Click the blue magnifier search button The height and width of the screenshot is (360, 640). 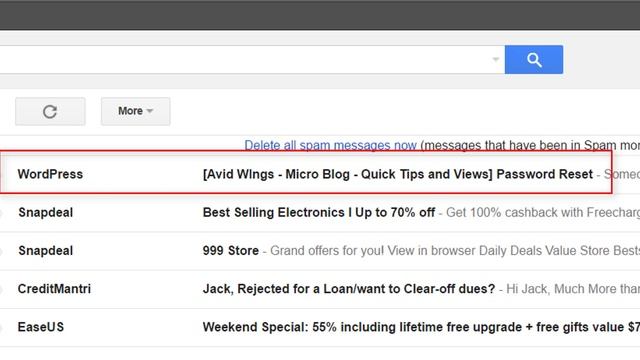533,60
